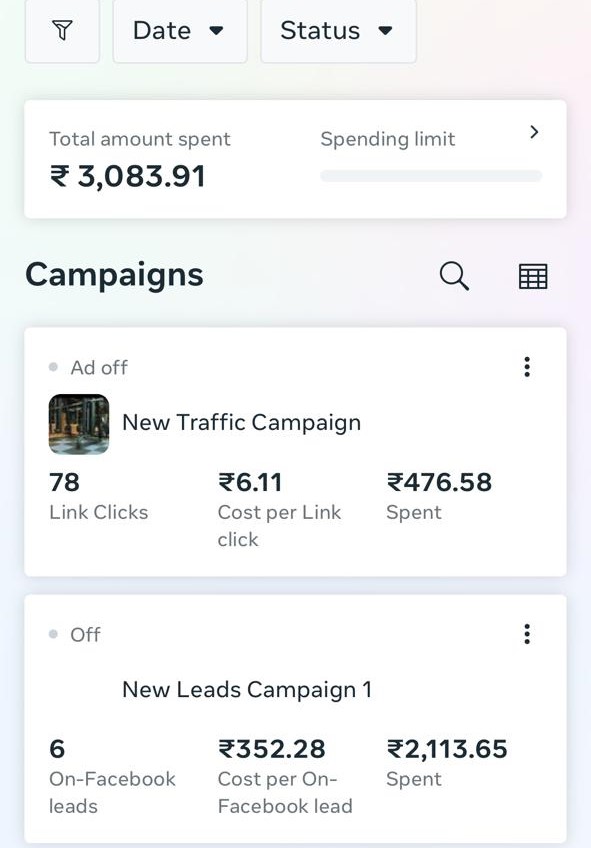591x848 pixels.
Task: Tap the Ad off status indicator
Action: click(x=89, y=368)
